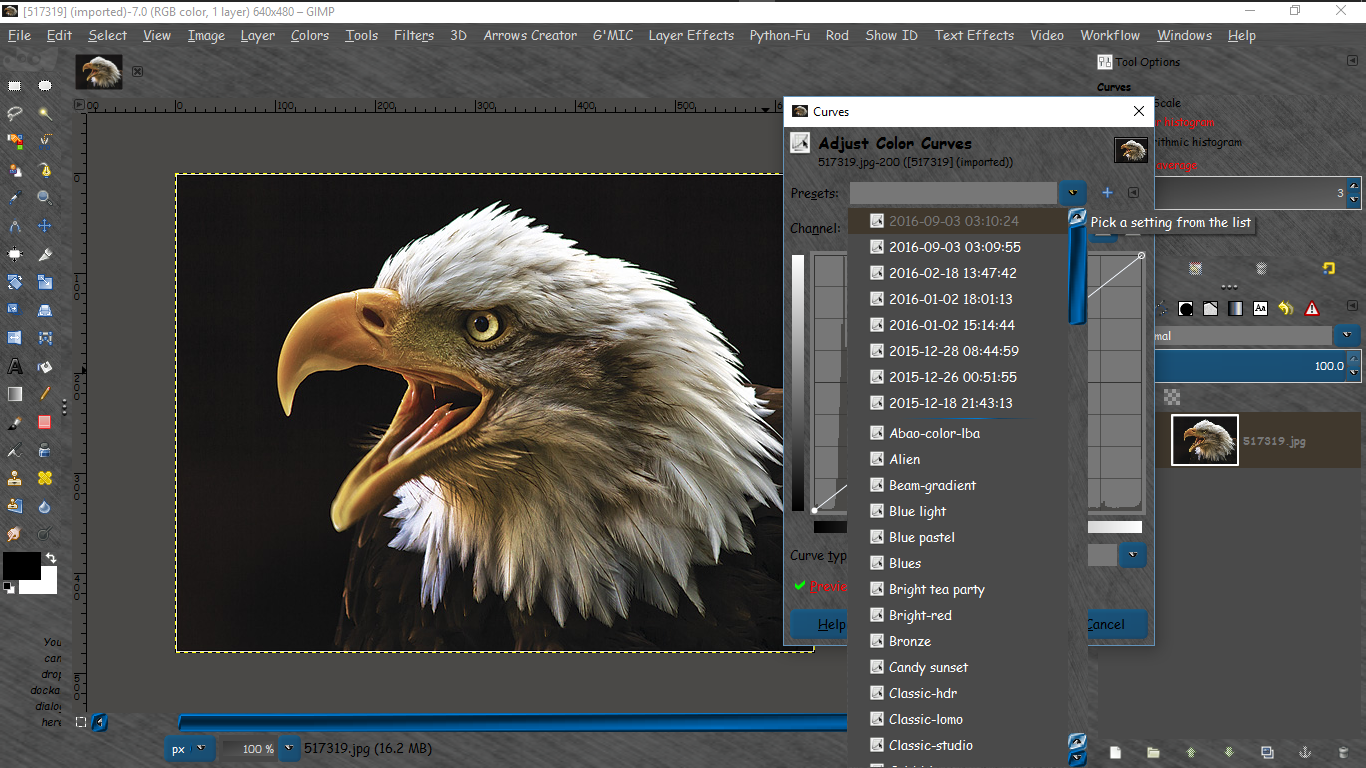The width and height of the screenshot is (1366, 768).
Task: Duplicate layer using bottom panel icon
Action: pos(1267,752)
